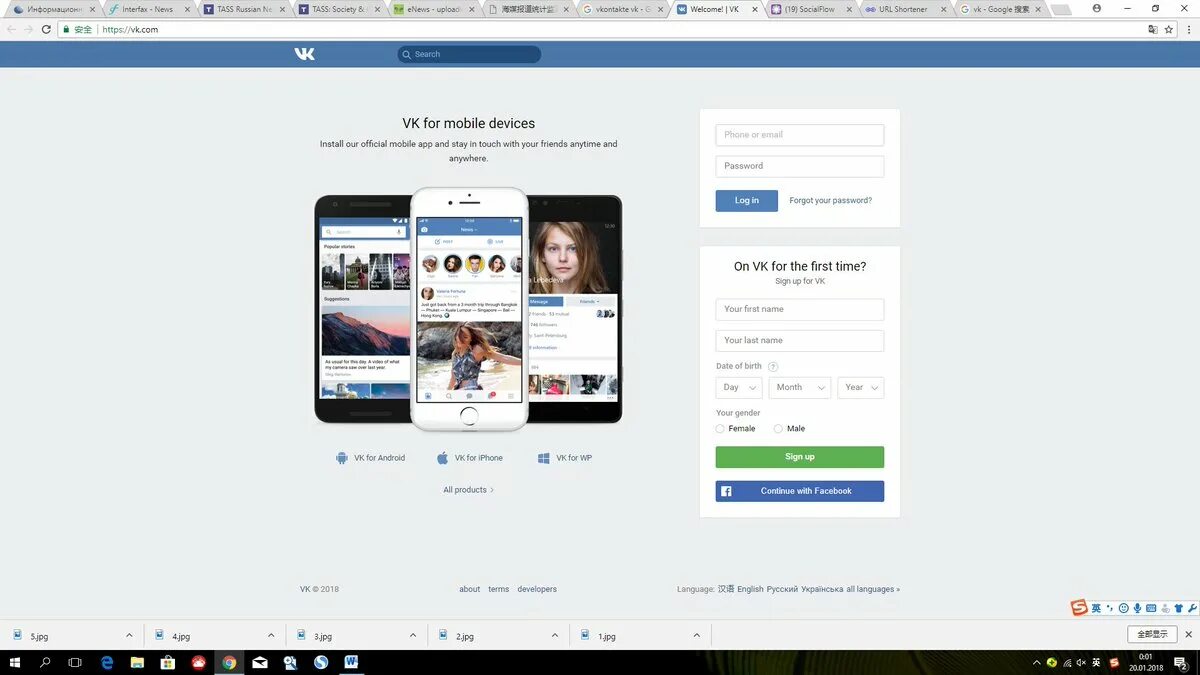The height and width of the screenshot is (675, 1200).
Task: Click the Sogou input method S icon
Action: [1079, 608]
